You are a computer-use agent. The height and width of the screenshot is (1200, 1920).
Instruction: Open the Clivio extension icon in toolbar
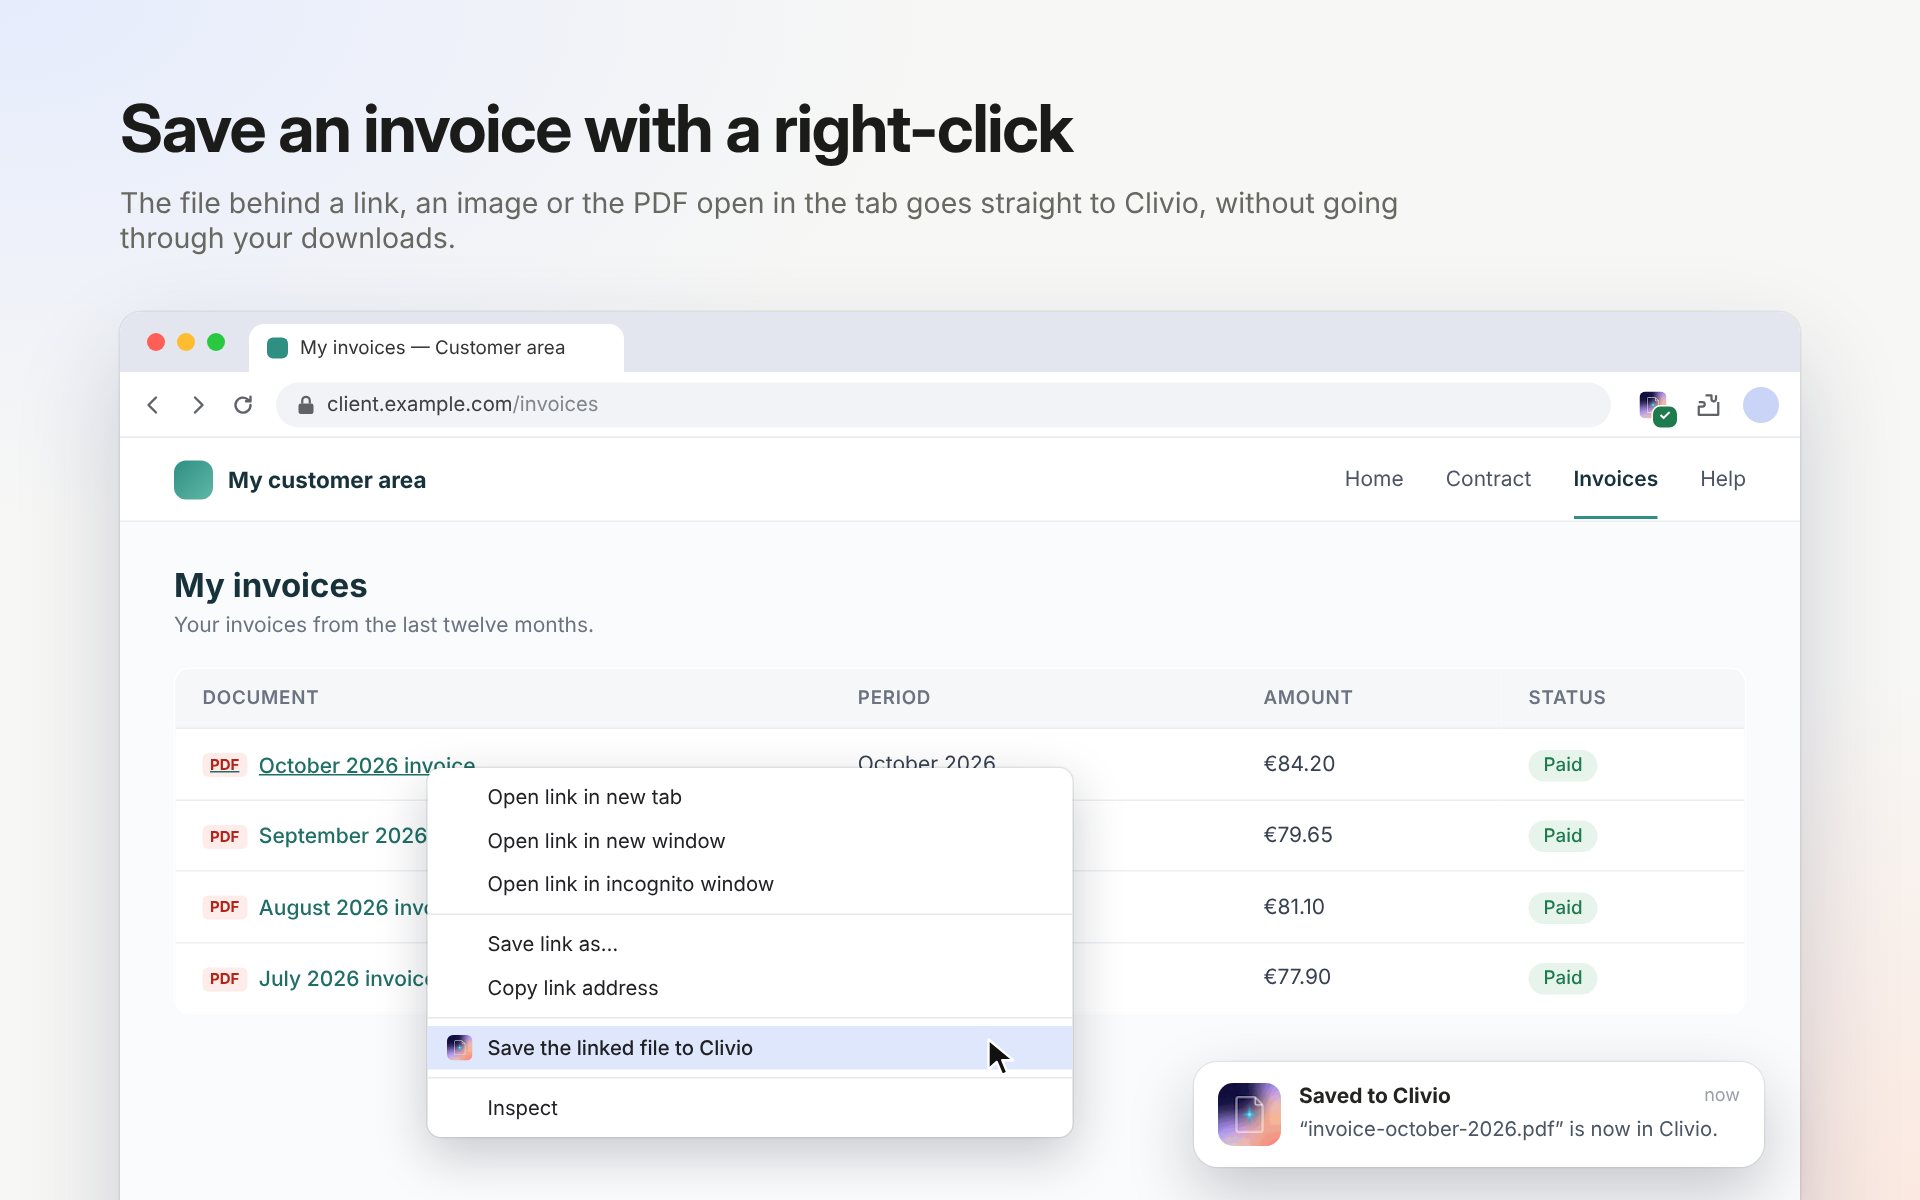pyautogui.click(x=1657, y=408)
